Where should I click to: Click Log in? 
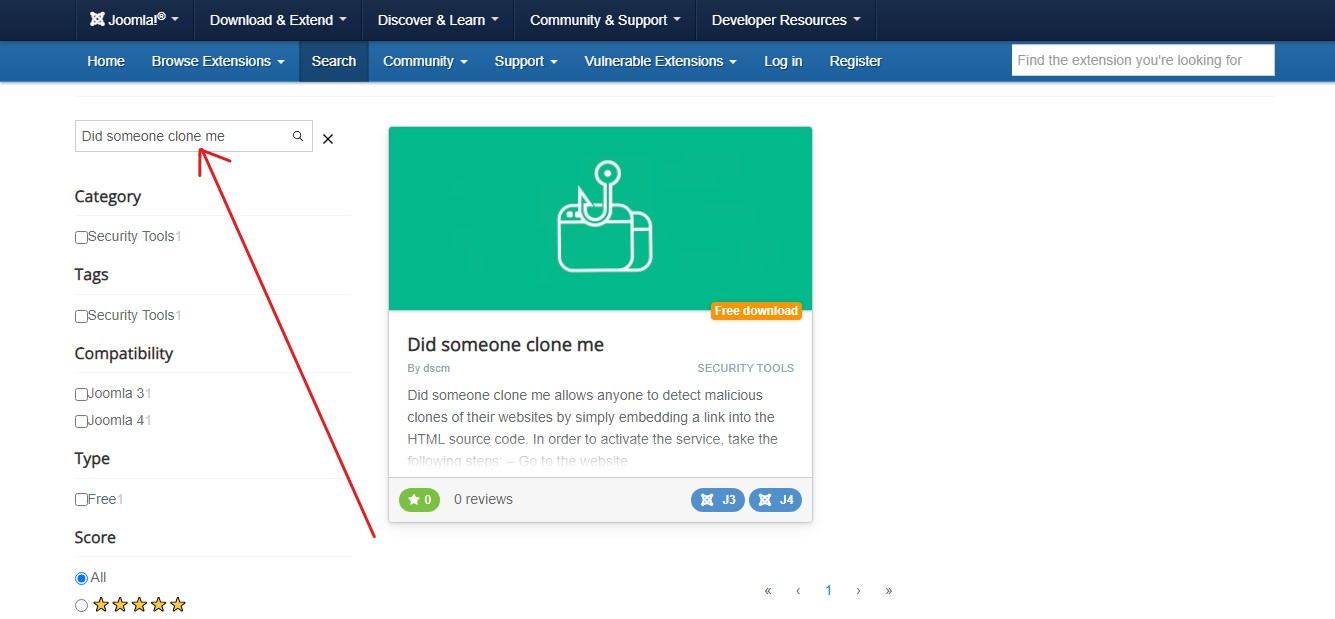783,61
